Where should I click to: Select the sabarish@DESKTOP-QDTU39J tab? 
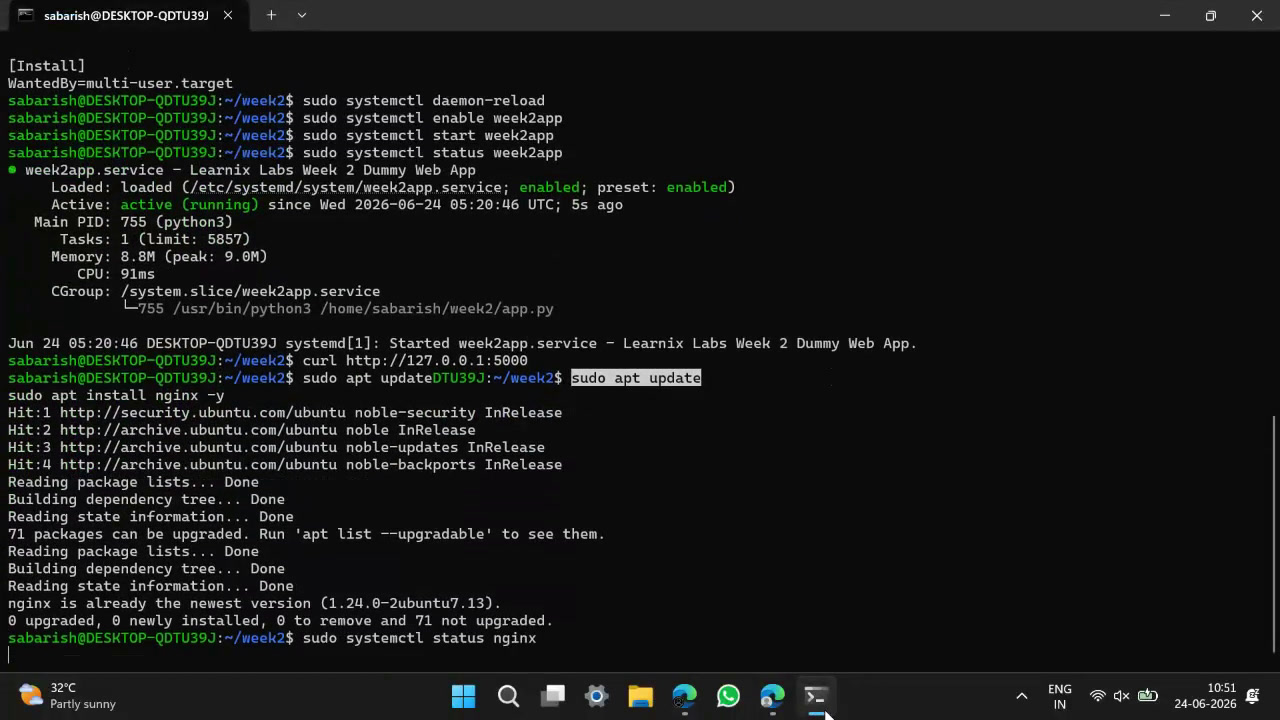[126, 16]
